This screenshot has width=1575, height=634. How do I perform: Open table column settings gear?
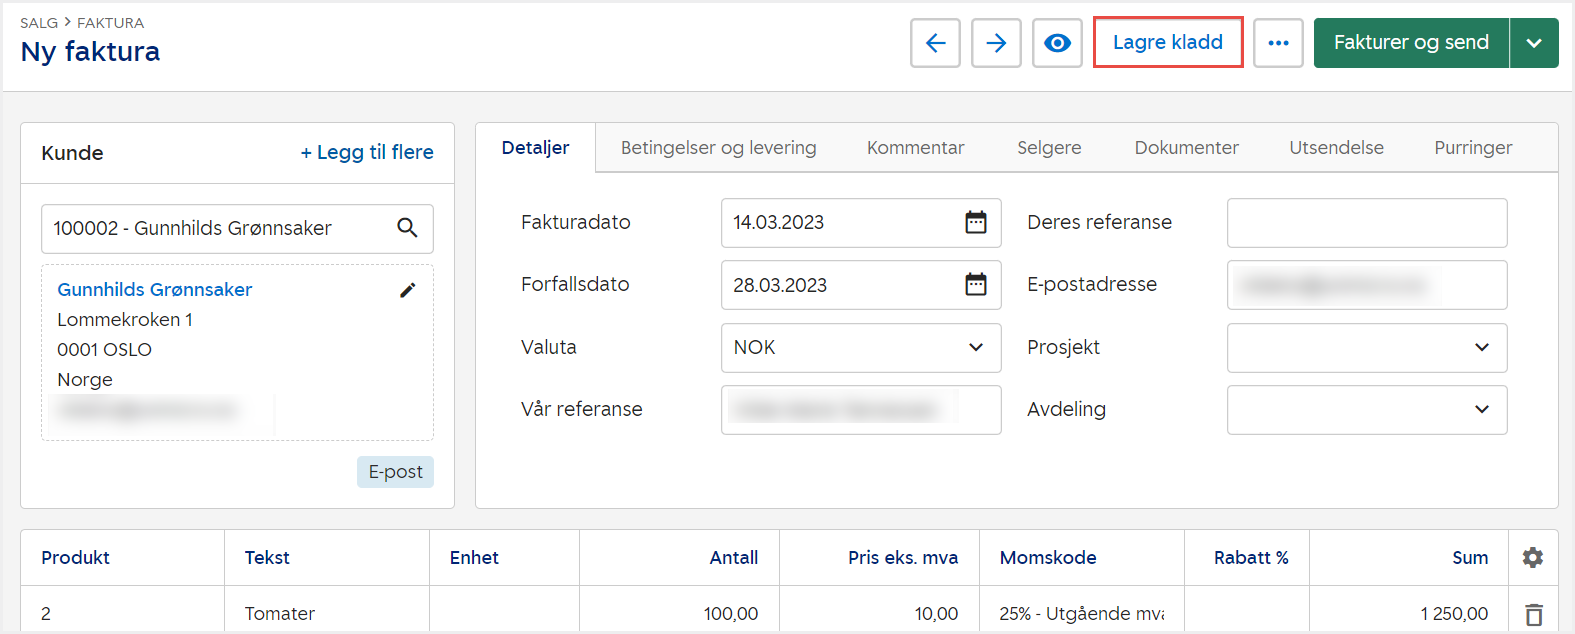tap(1532, 557)
